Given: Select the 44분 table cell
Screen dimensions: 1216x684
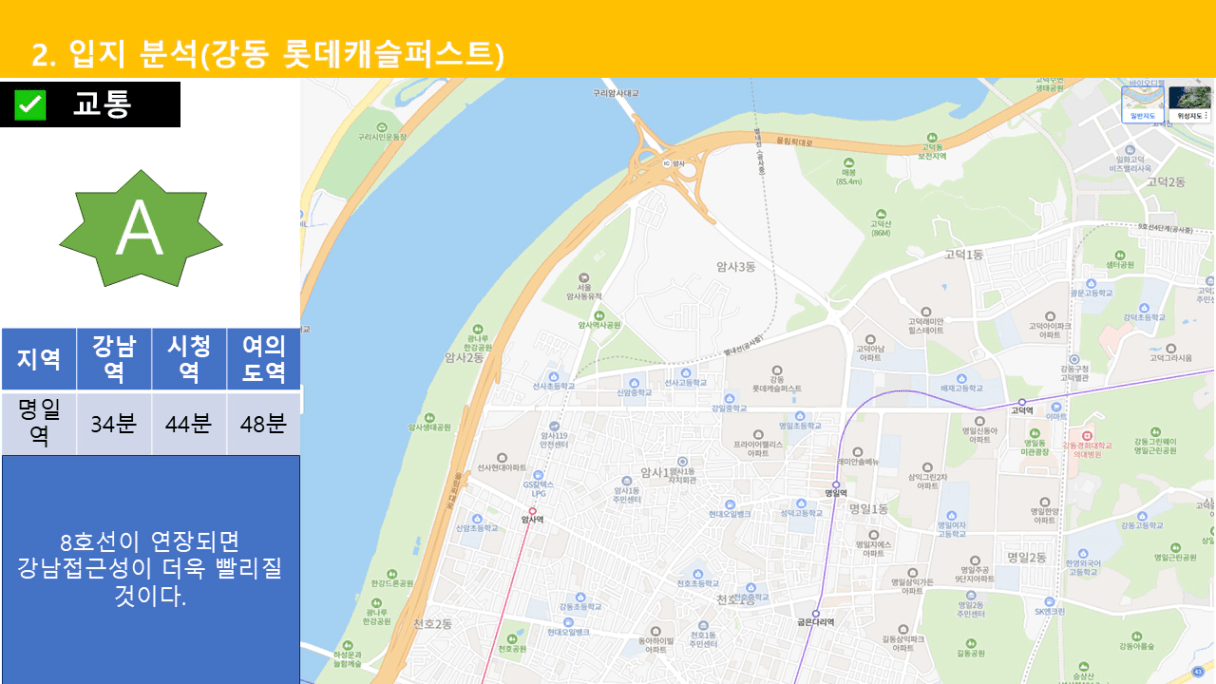Looking at the screenshot, I should point(189,423).
